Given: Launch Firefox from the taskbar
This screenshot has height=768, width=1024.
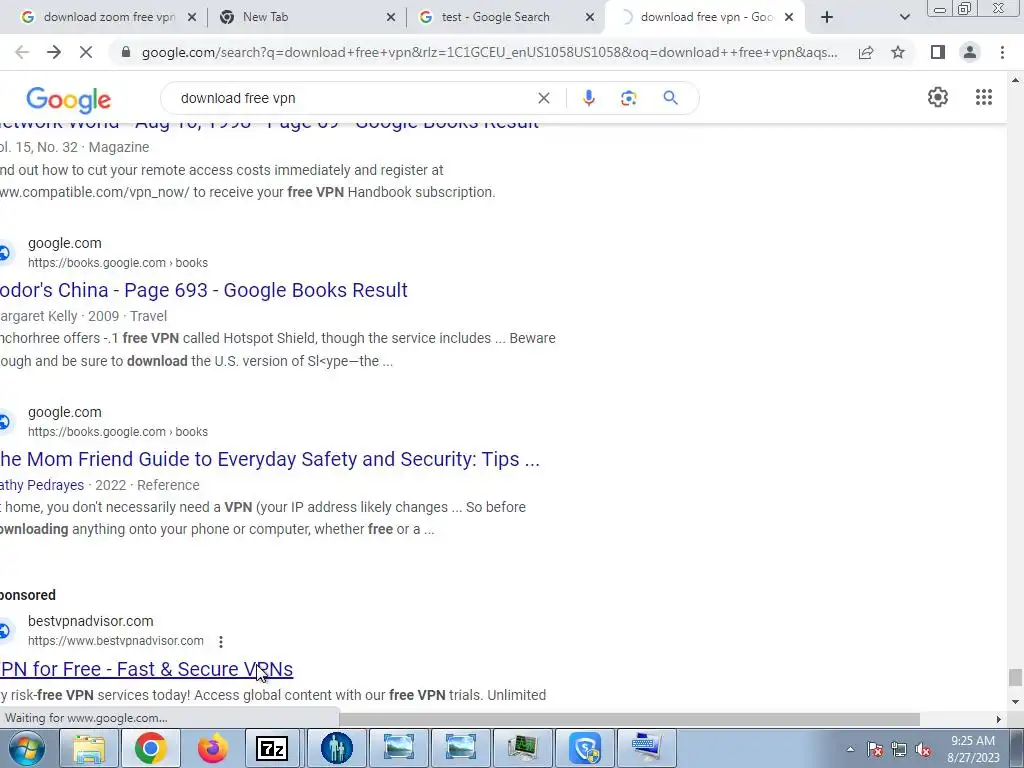Looking at the screenshot, I should pyautogui.click(x=212, y=748).
